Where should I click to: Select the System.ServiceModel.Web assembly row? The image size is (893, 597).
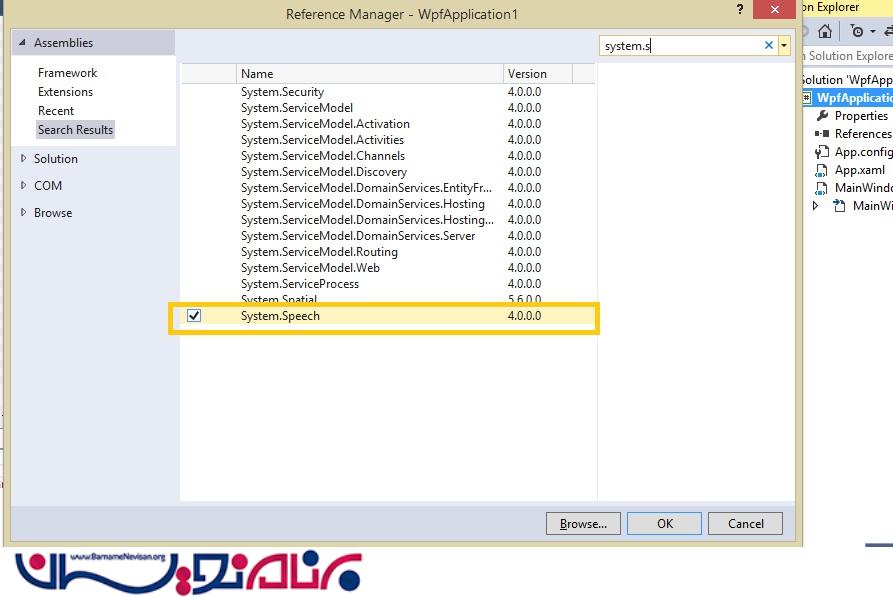click(x=310, y=268)
